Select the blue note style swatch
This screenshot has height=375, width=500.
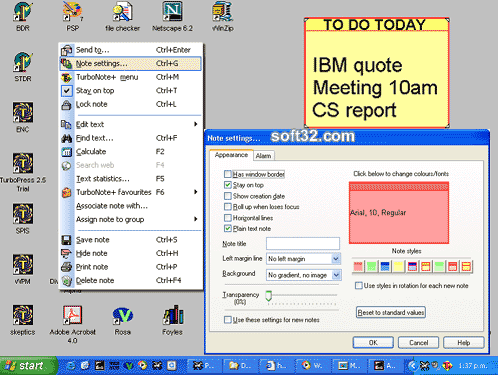385,266
